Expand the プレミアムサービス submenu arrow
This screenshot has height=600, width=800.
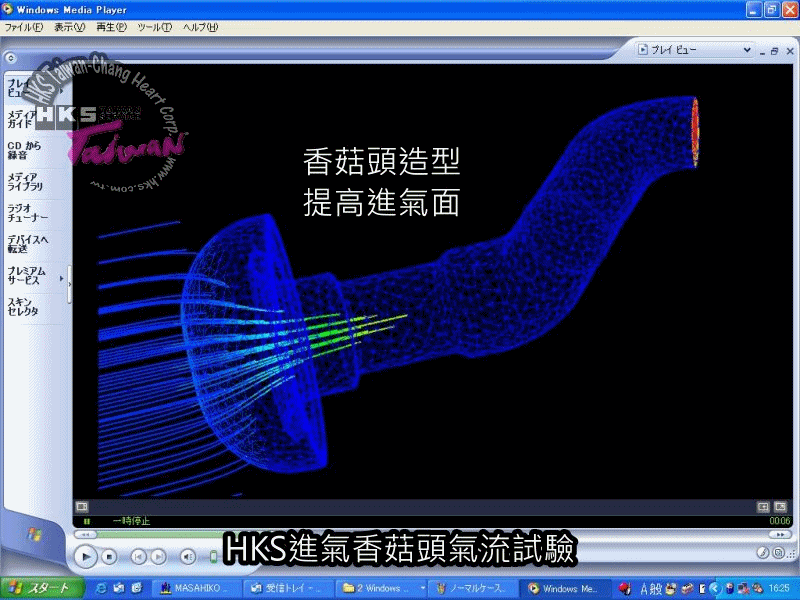pos(61,278)
